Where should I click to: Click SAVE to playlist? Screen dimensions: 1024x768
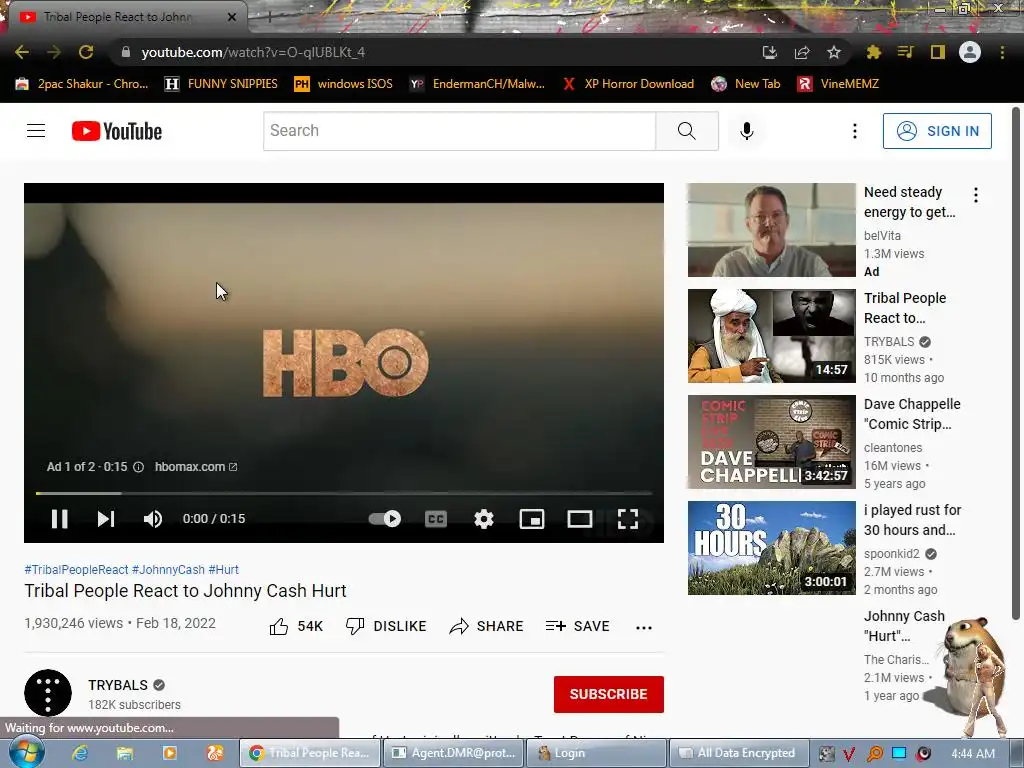tap(577, 626)
